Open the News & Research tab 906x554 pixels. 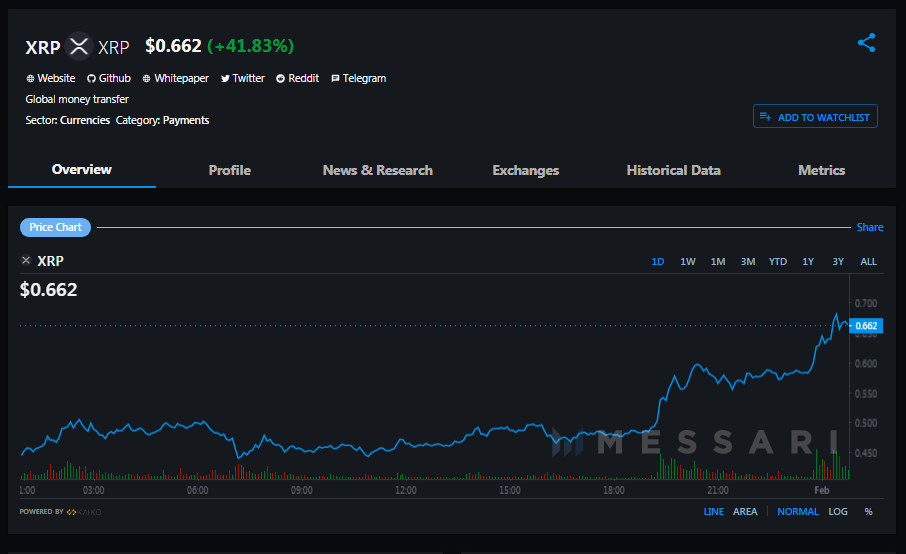coord(377,170)
